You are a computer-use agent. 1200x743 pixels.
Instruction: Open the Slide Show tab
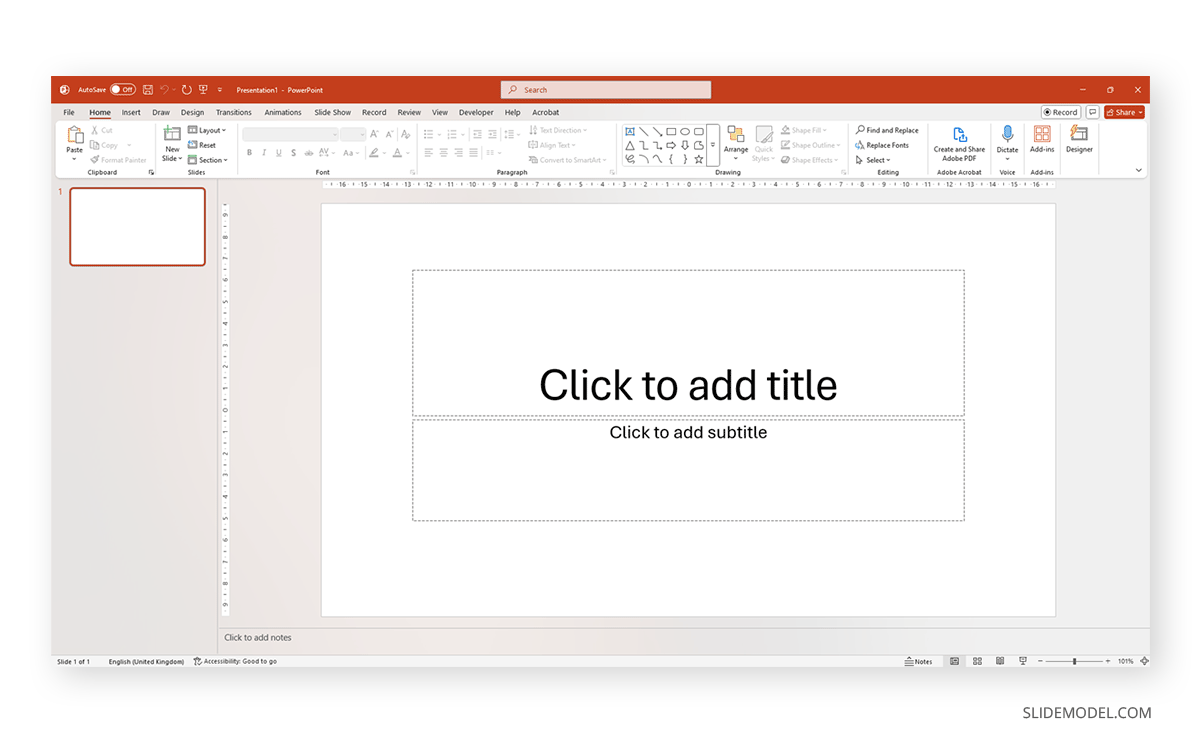332,112
